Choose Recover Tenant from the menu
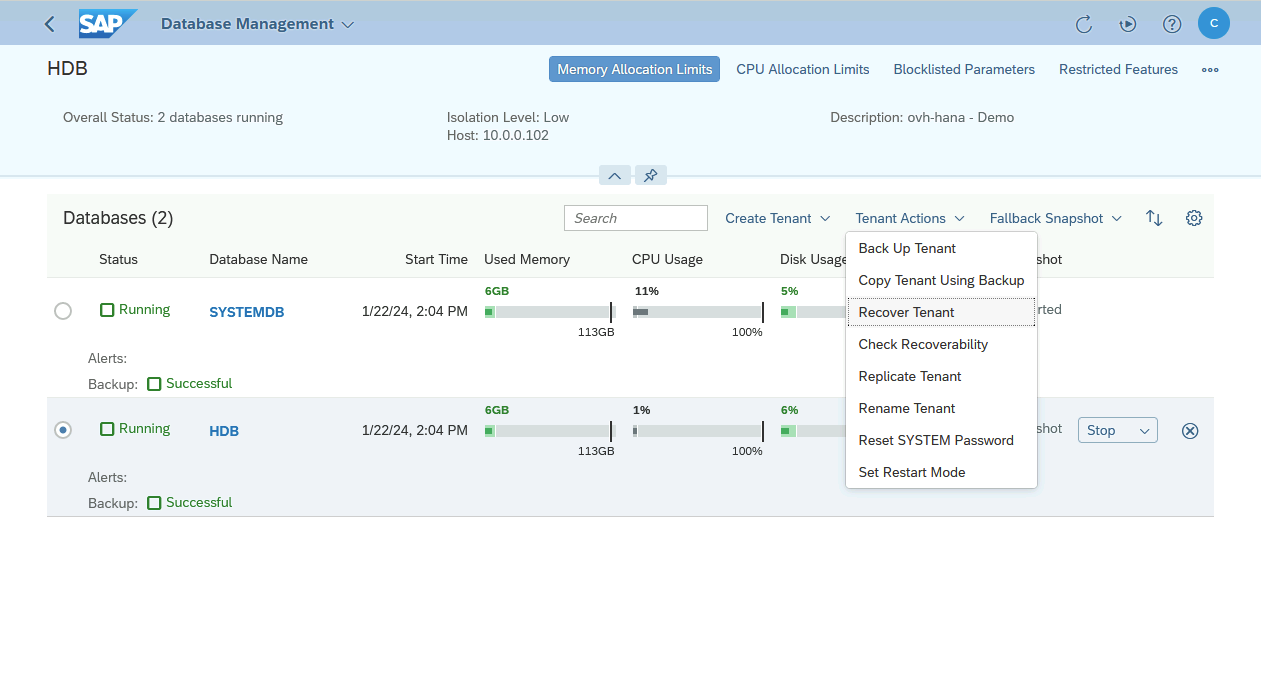Viewport: 1261px width, 679px height. point(906,312)
